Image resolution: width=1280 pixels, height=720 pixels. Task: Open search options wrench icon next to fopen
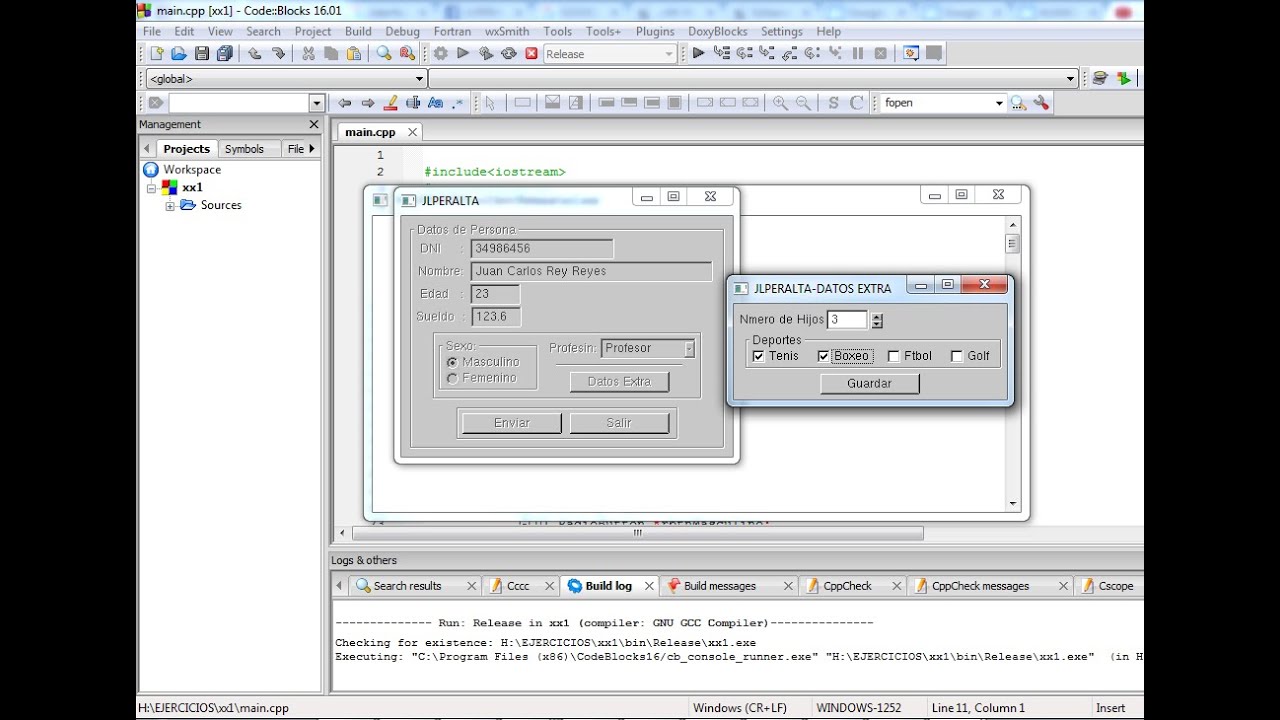pyautogui.click(x=1041, y=103)
